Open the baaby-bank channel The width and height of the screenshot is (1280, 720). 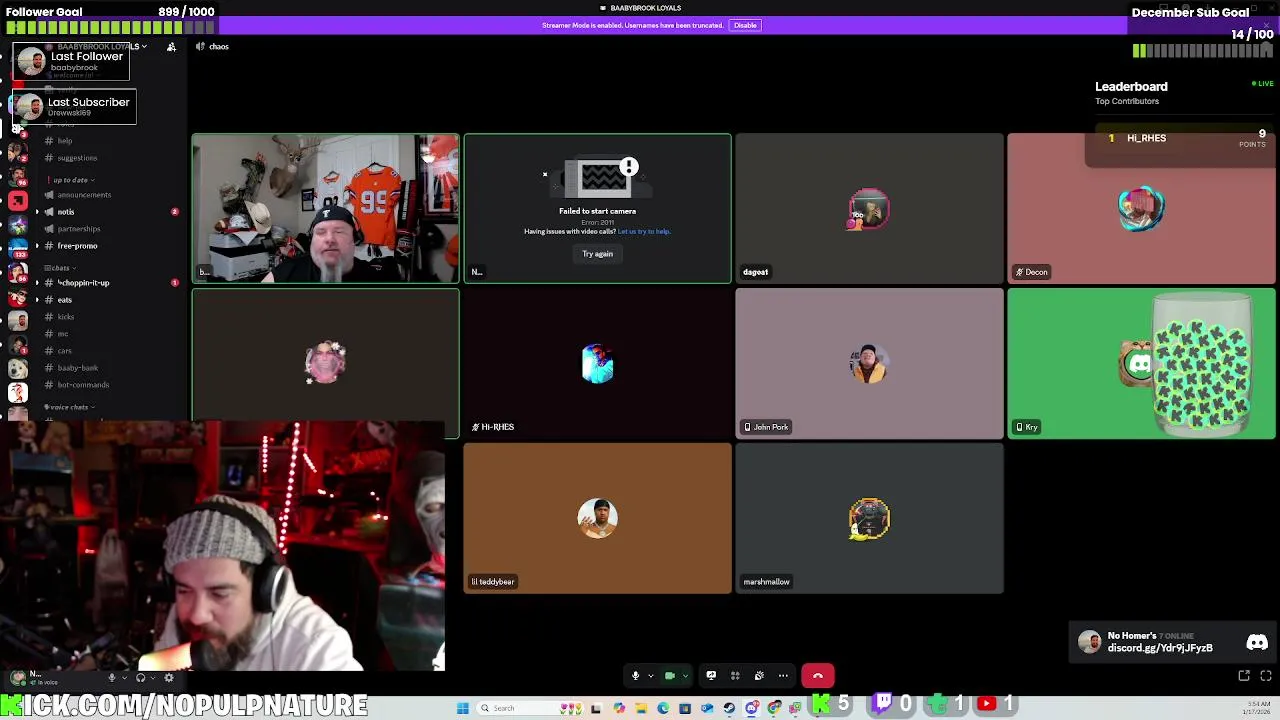77,368
